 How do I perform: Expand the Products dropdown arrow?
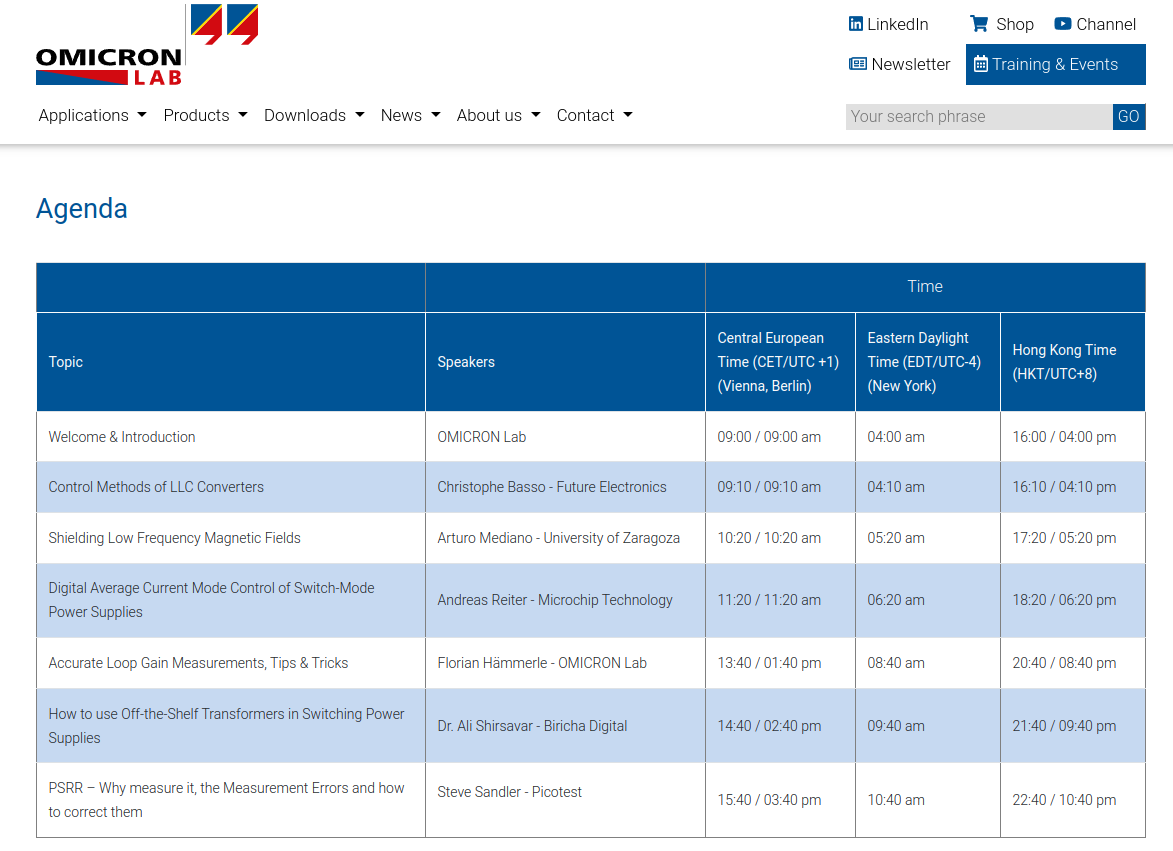click(243, 115)
